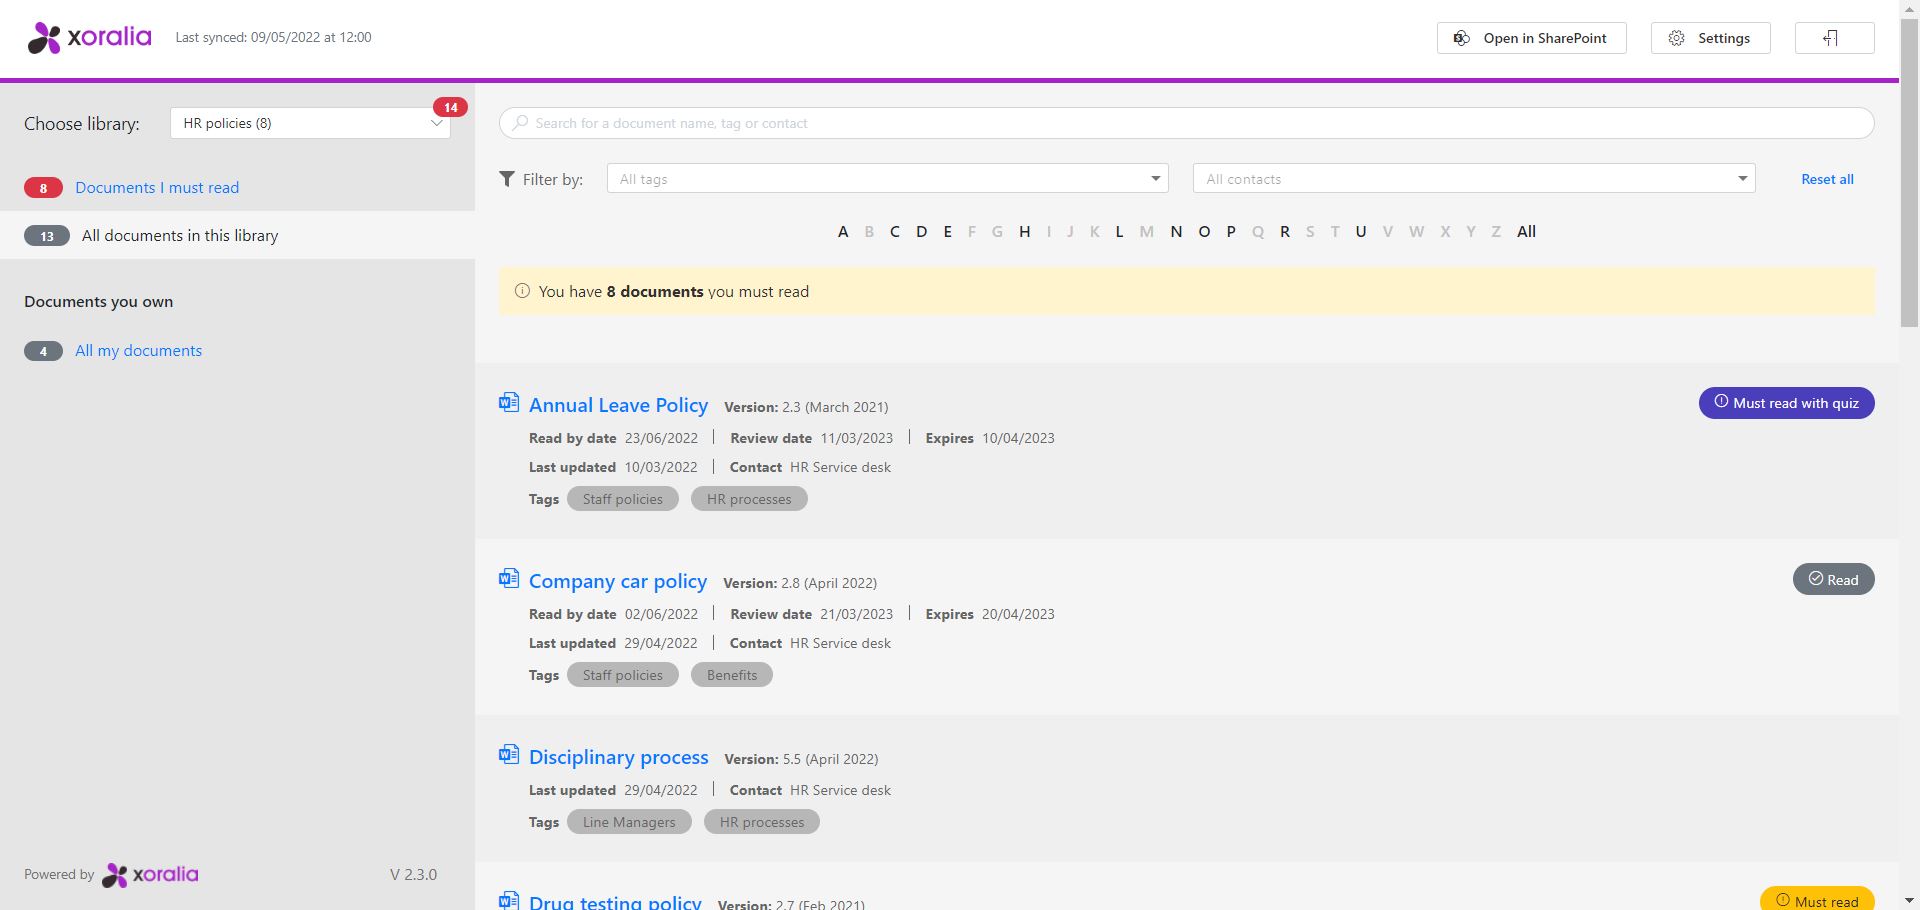The height and width of the screenshot is (910, 1920).
Task: Select All documents in this library
Action: [x=180, y=236]
